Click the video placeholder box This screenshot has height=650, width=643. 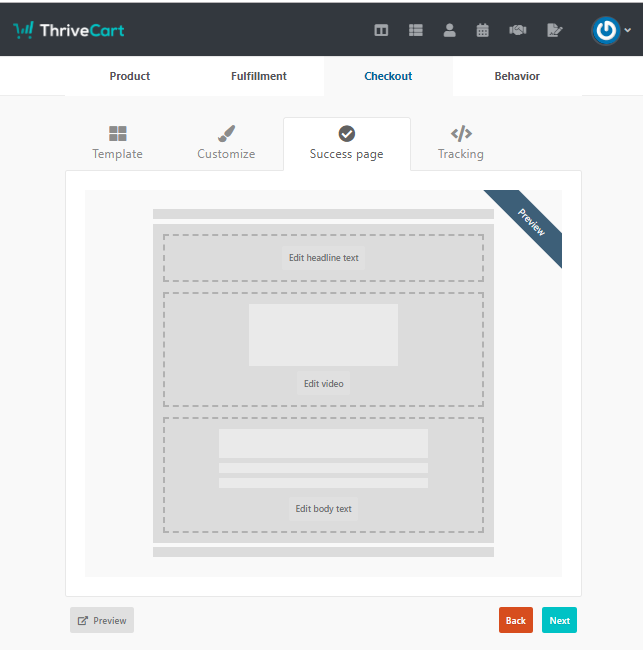point(323,335)
